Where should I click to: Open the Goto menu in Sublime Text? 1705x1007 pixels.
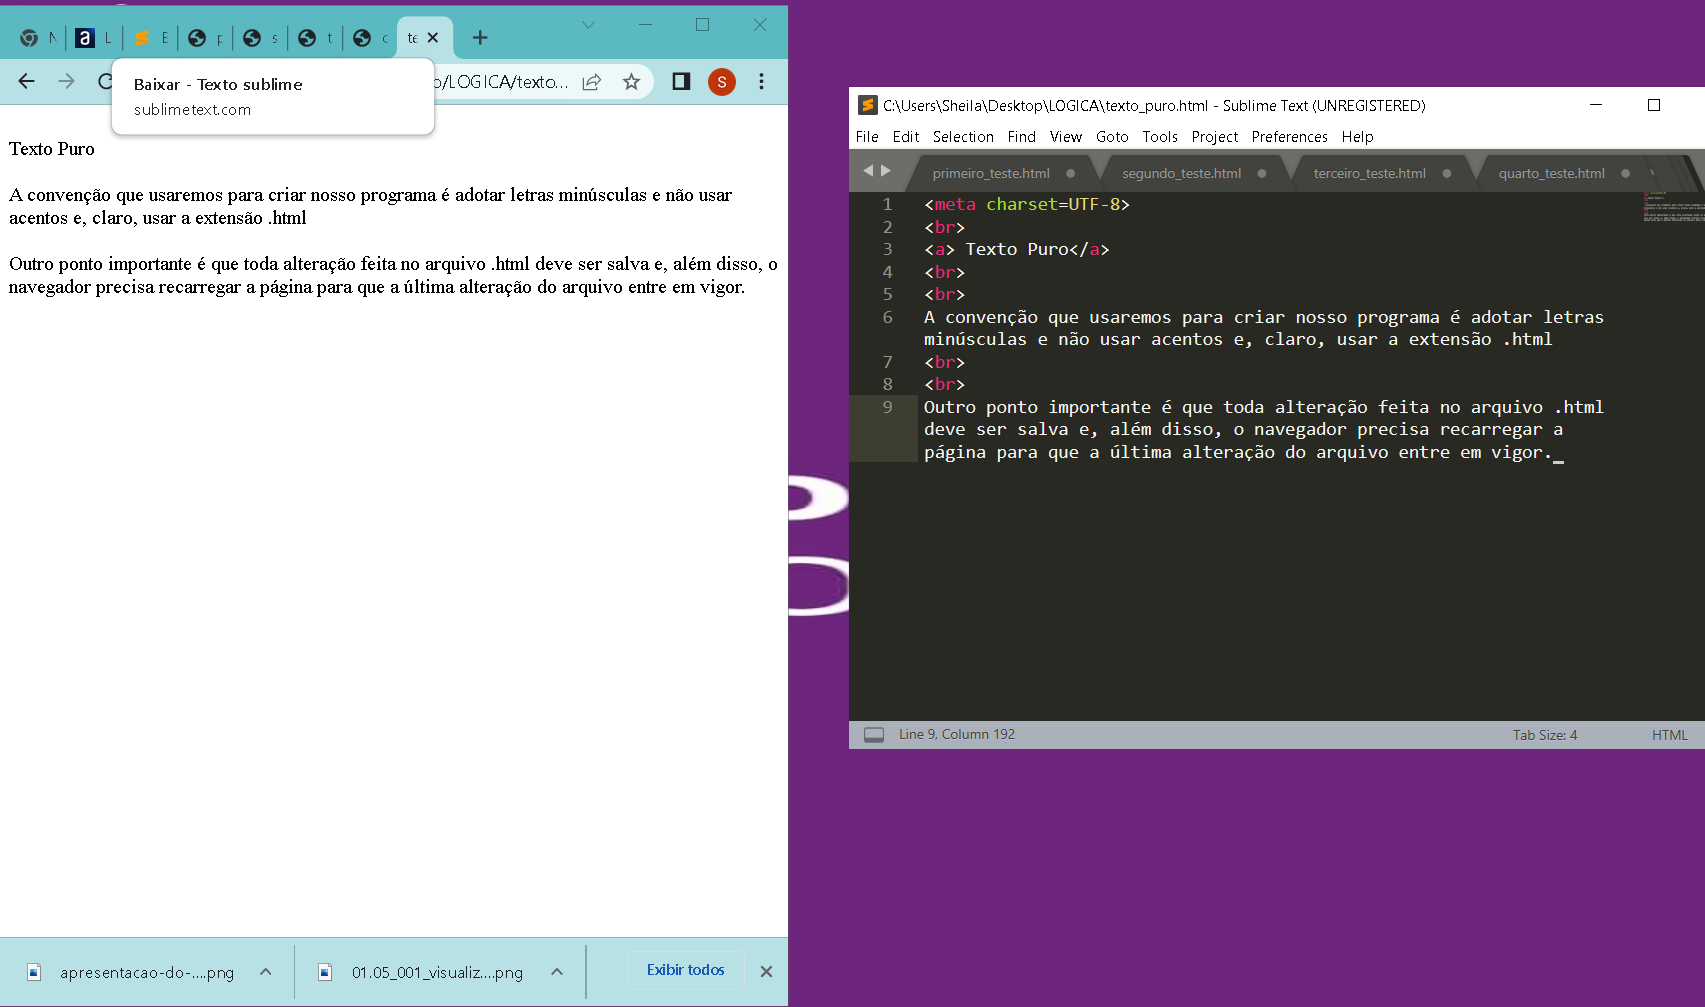pos(1112,137)
